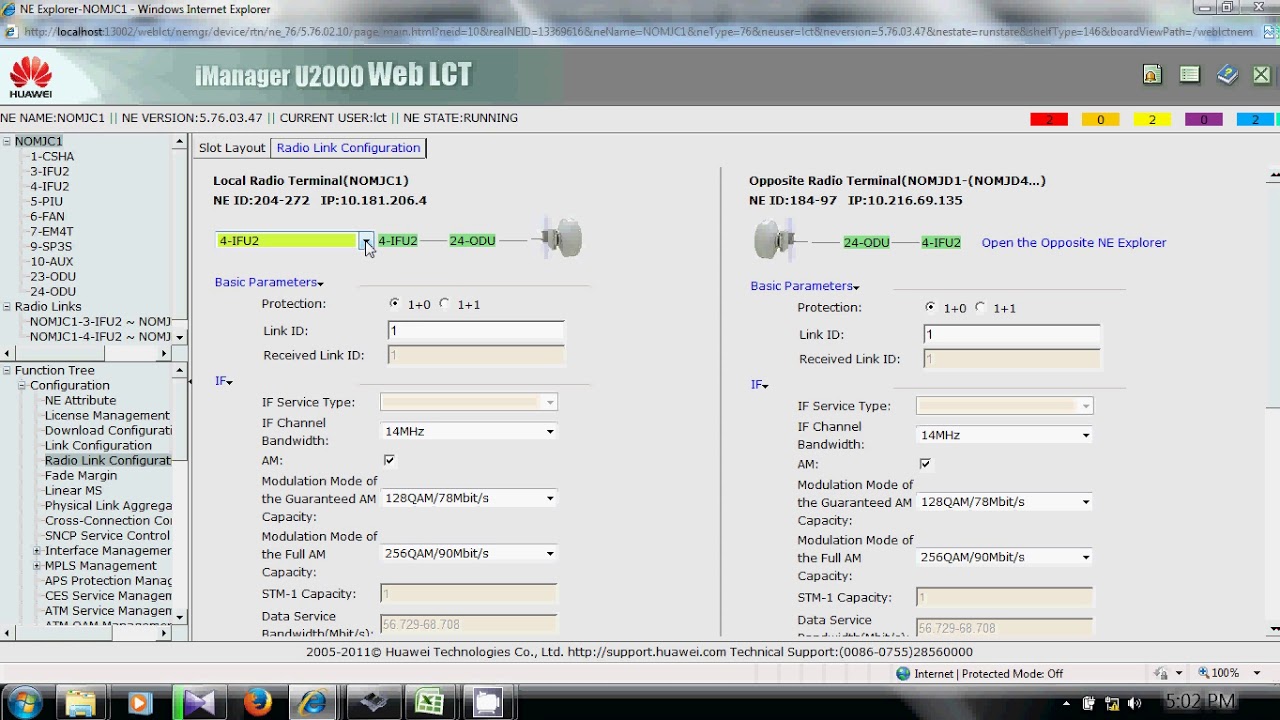Open the Opposite NE Explorer link

pos(1074,243)
